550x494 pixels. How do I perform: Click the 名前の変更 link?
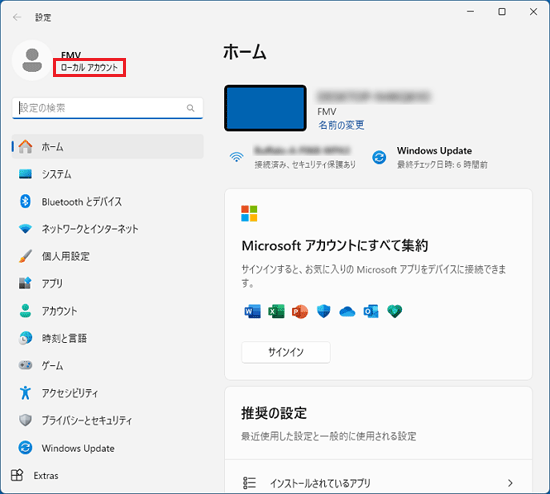[341, 125]
